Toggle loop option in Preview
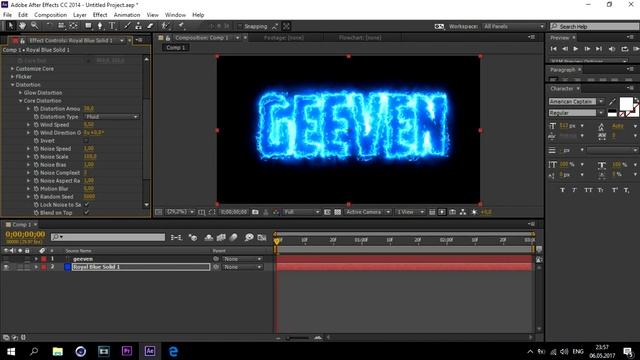Image resolution: width=640 pixels, height=360 pixels. point(624,49)
